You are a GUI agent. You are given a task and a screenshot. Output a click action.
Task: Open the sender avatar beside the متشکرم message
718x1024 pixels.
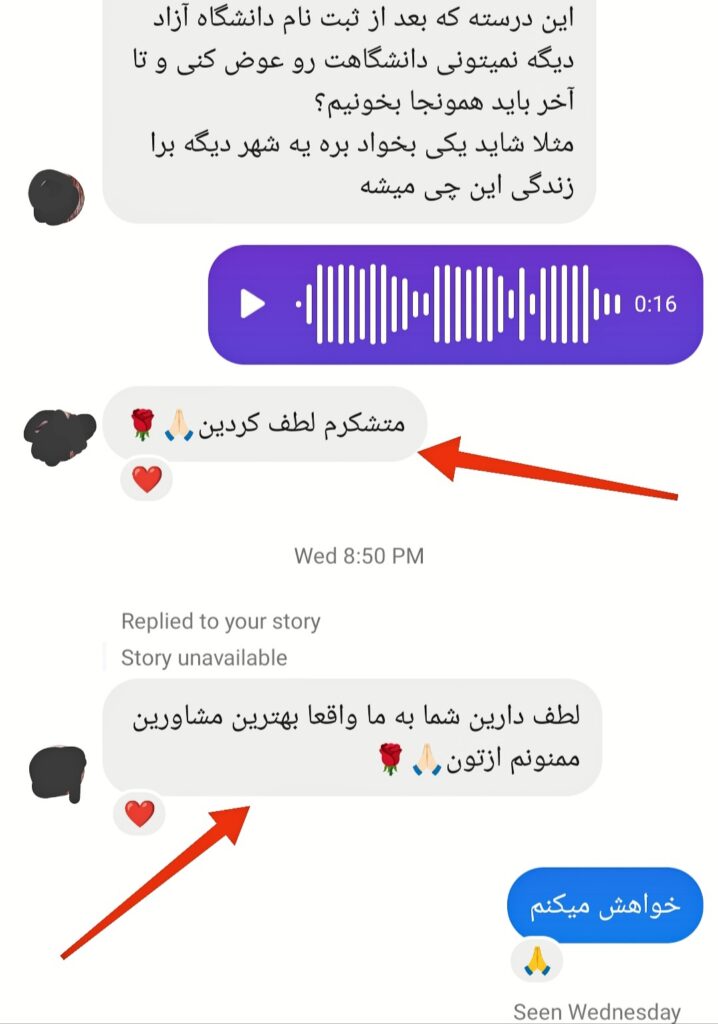click(x=59, y=436)
